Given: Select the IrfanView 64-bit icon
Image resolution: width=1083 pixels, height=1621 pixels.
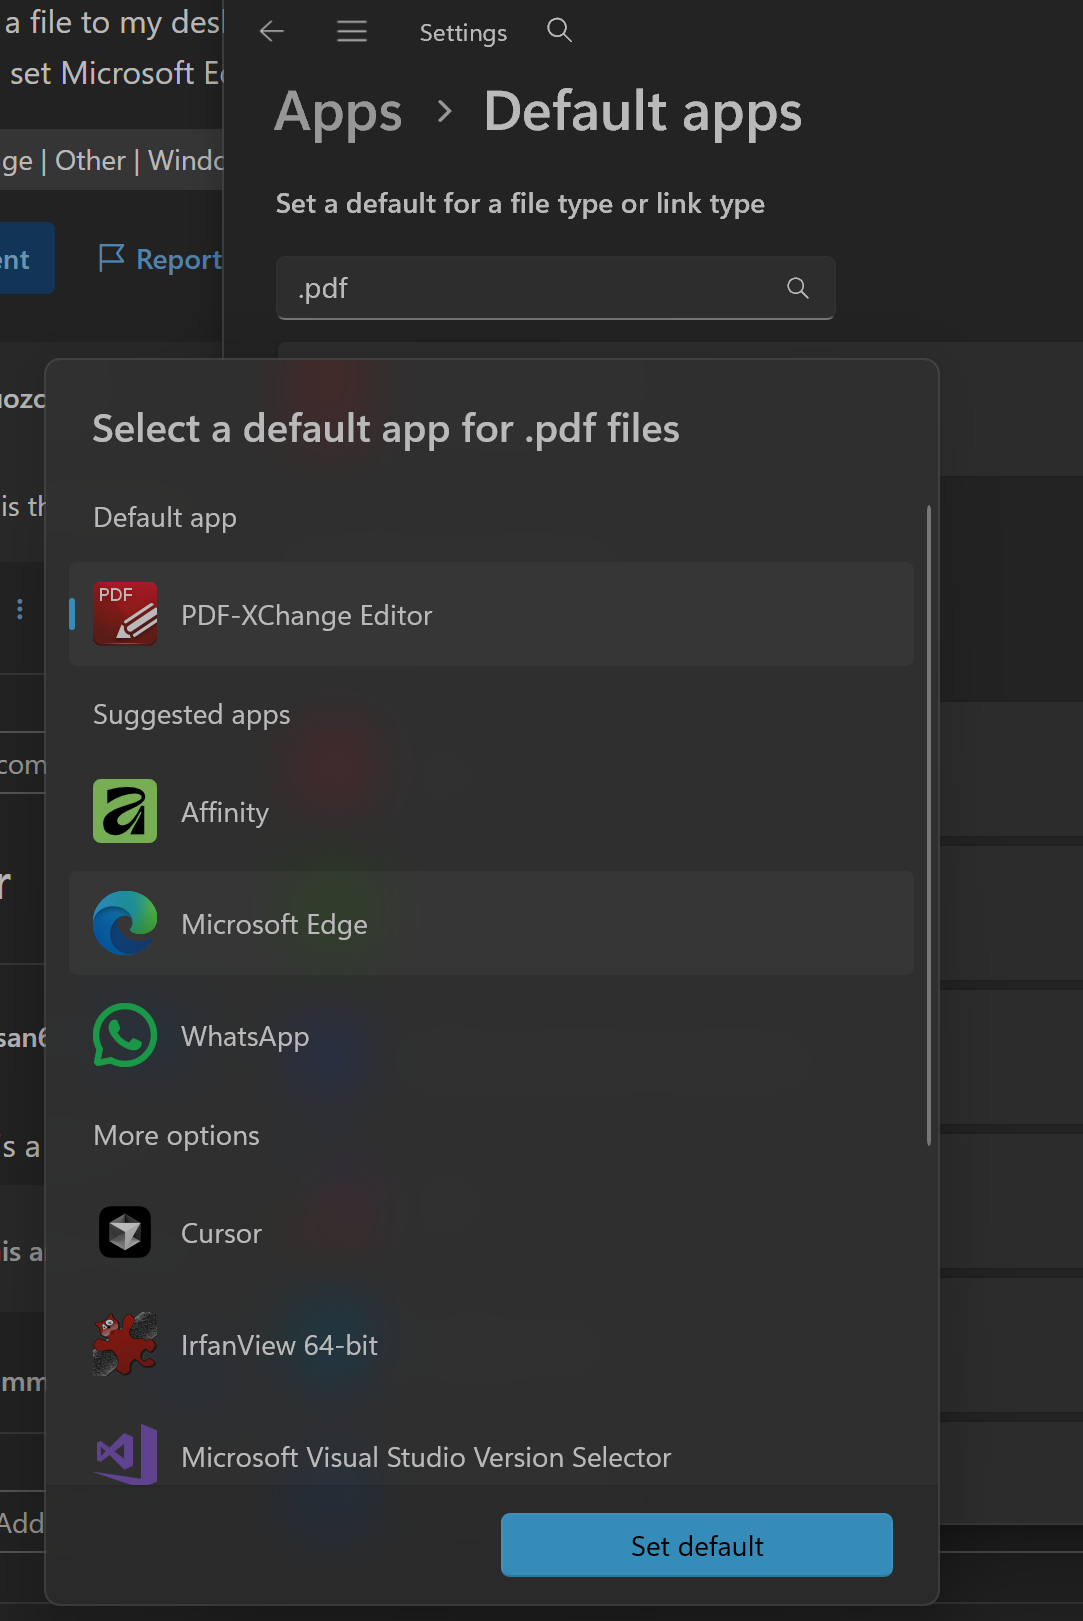Looking at the screenshot, I should coord(125,1344).
